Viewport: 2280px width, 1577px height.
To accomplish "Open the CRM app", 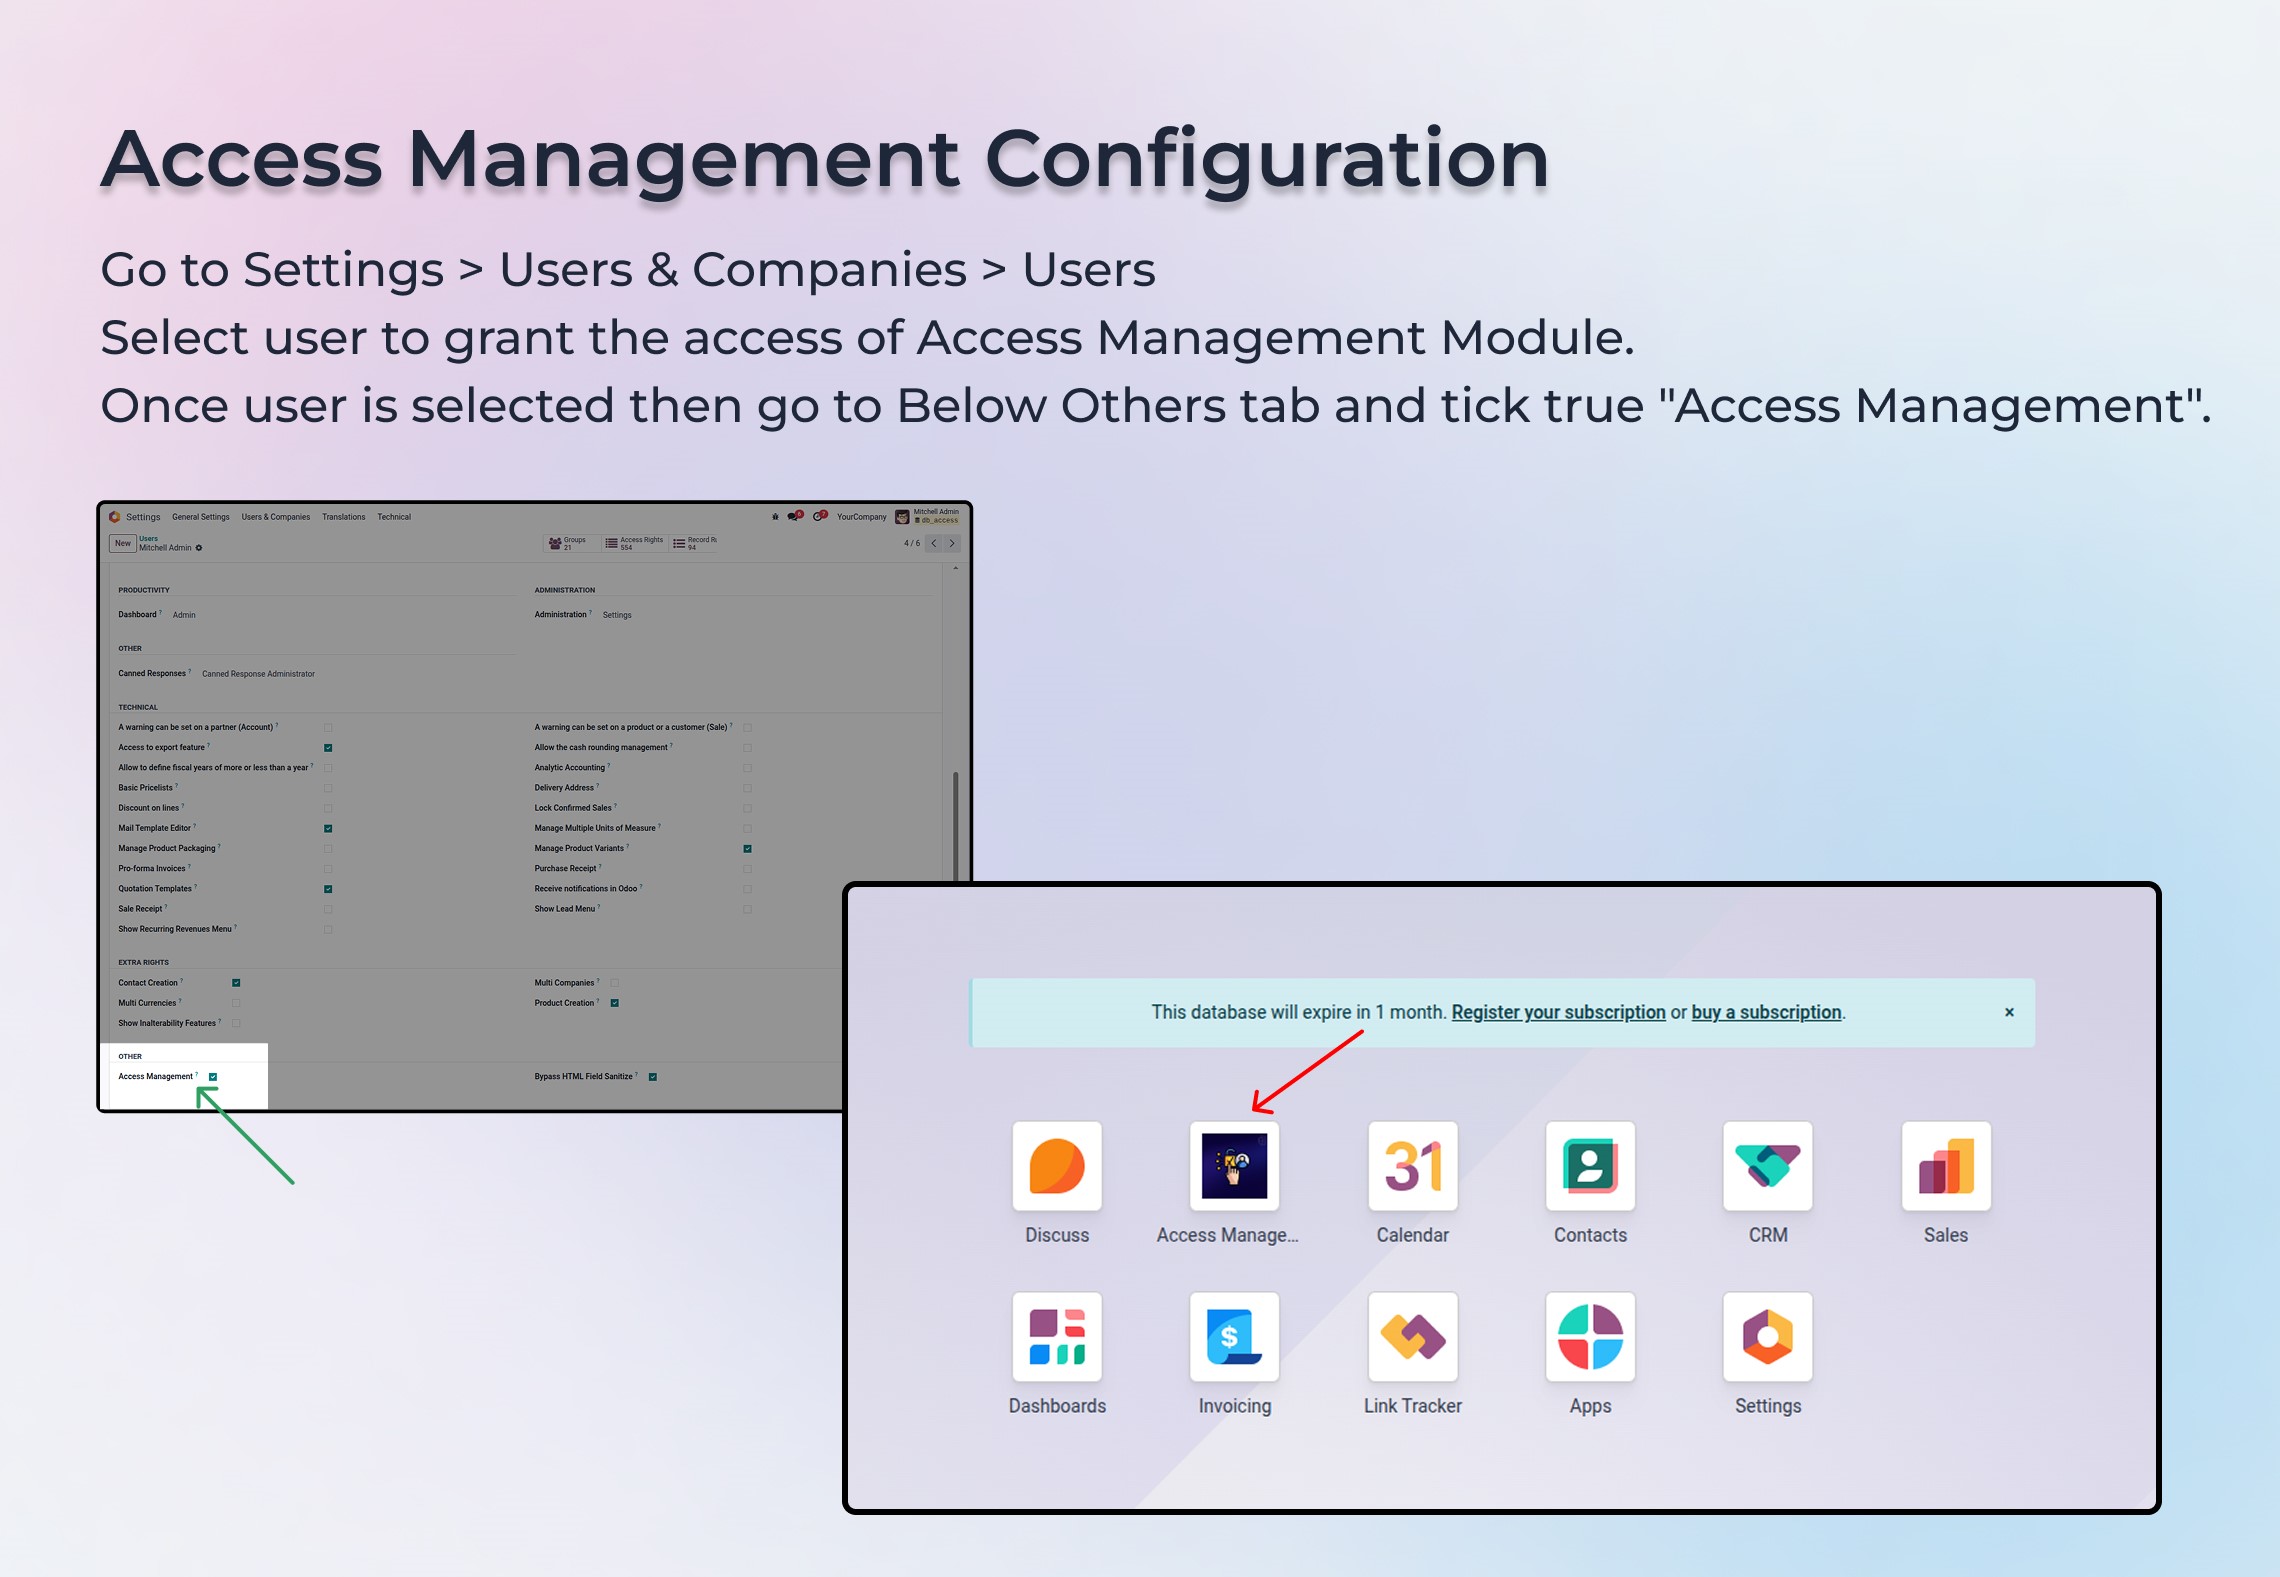I will click(1767, 1166).
